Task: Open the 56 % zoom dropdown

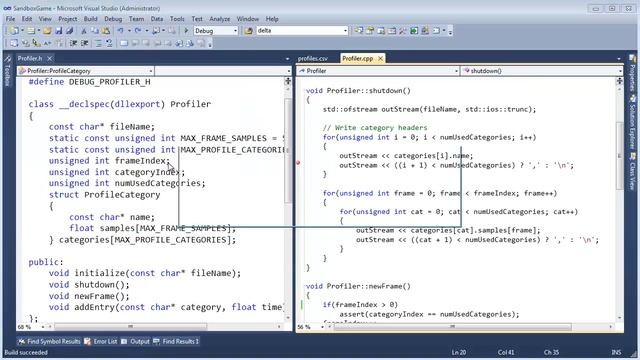Action: click(x=322, y=327)
